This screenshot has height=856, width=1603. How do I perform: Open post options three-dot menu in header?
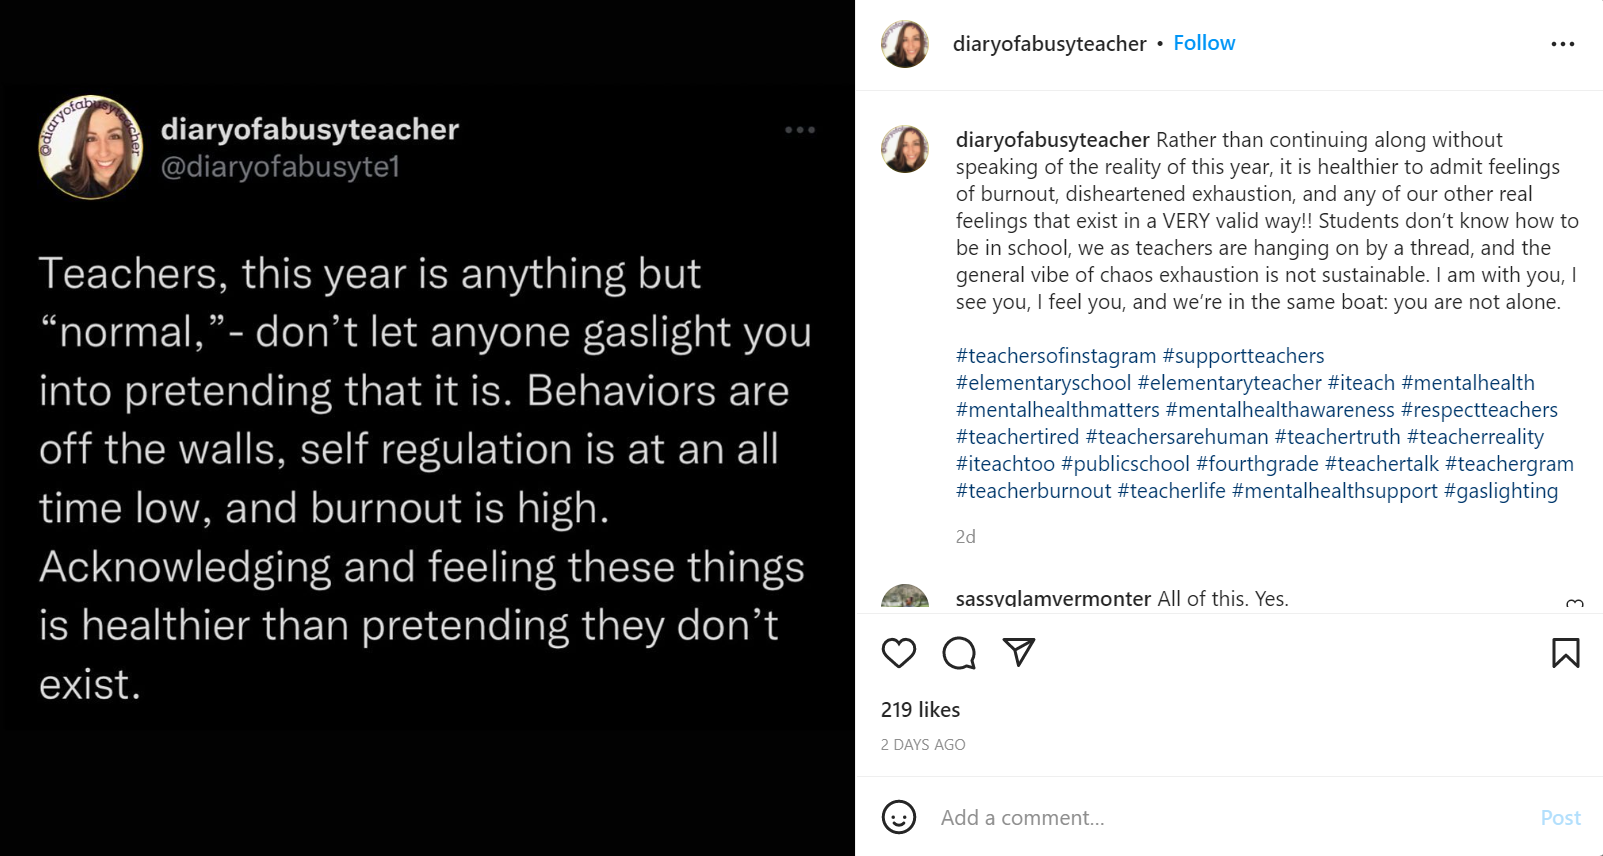coord(1562,44)
